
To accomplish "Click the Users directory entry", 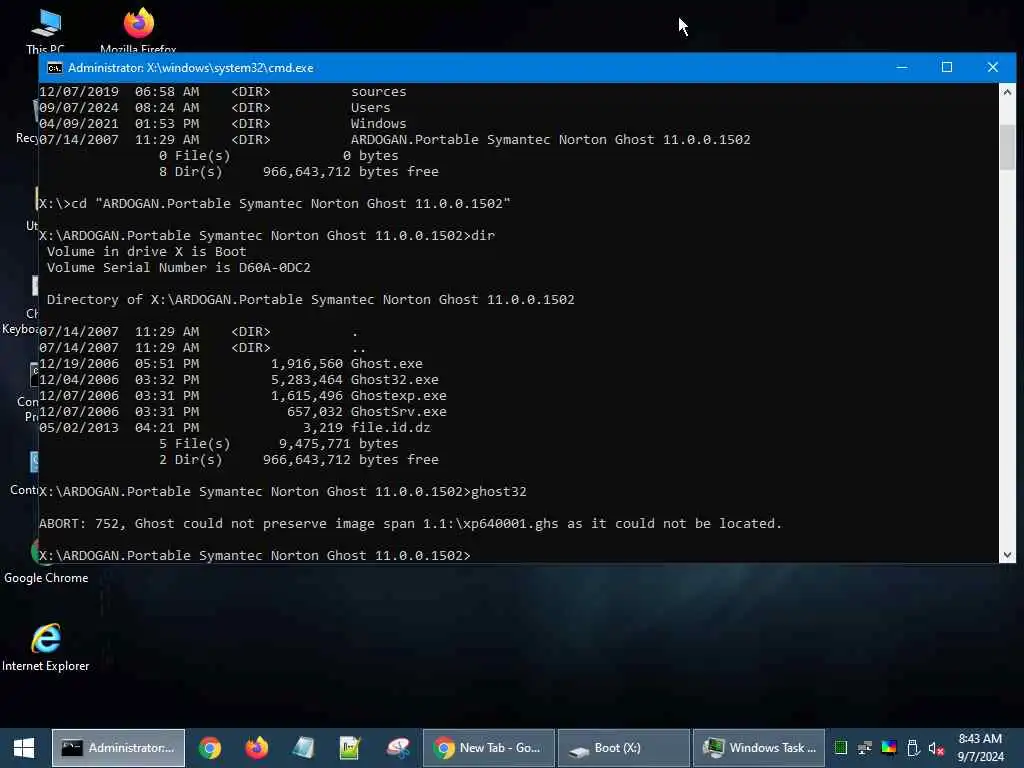I will (x=215, y=107).
